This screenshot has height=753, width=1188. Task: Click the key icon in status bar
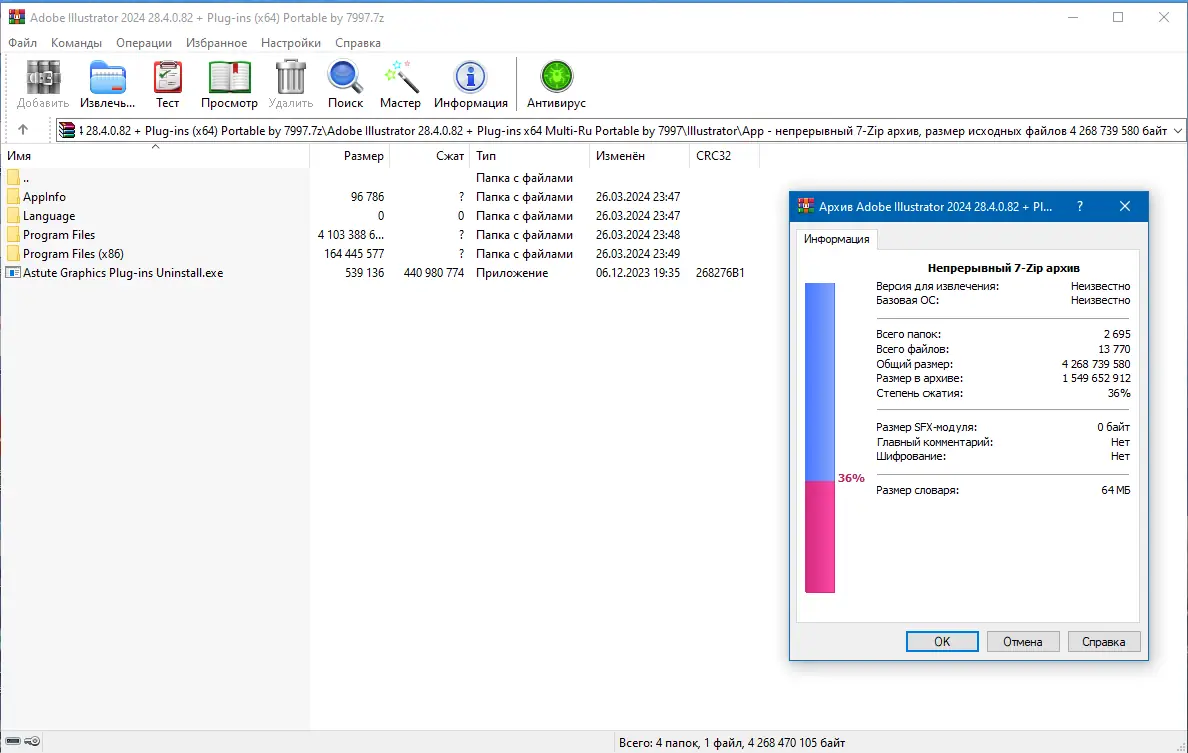33,741
